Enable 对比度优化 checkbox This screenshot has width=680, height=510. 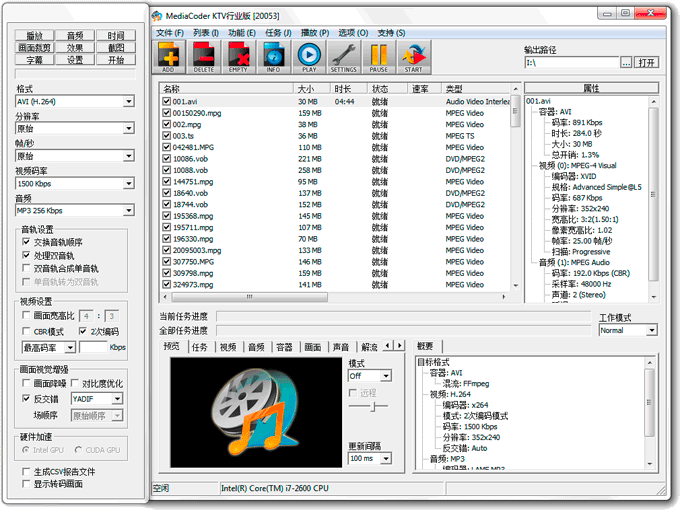coord(75,383)
